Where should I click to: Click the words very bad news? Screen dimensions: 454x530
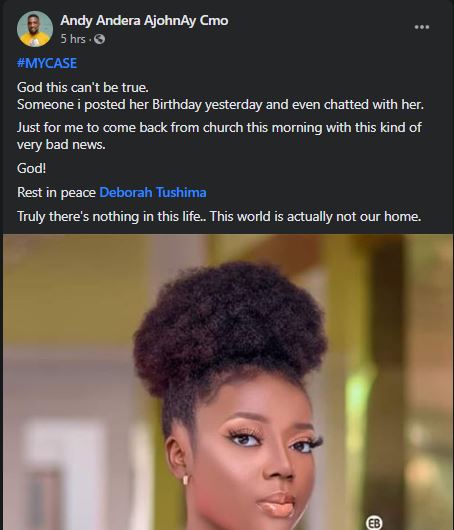coord(61,145)
